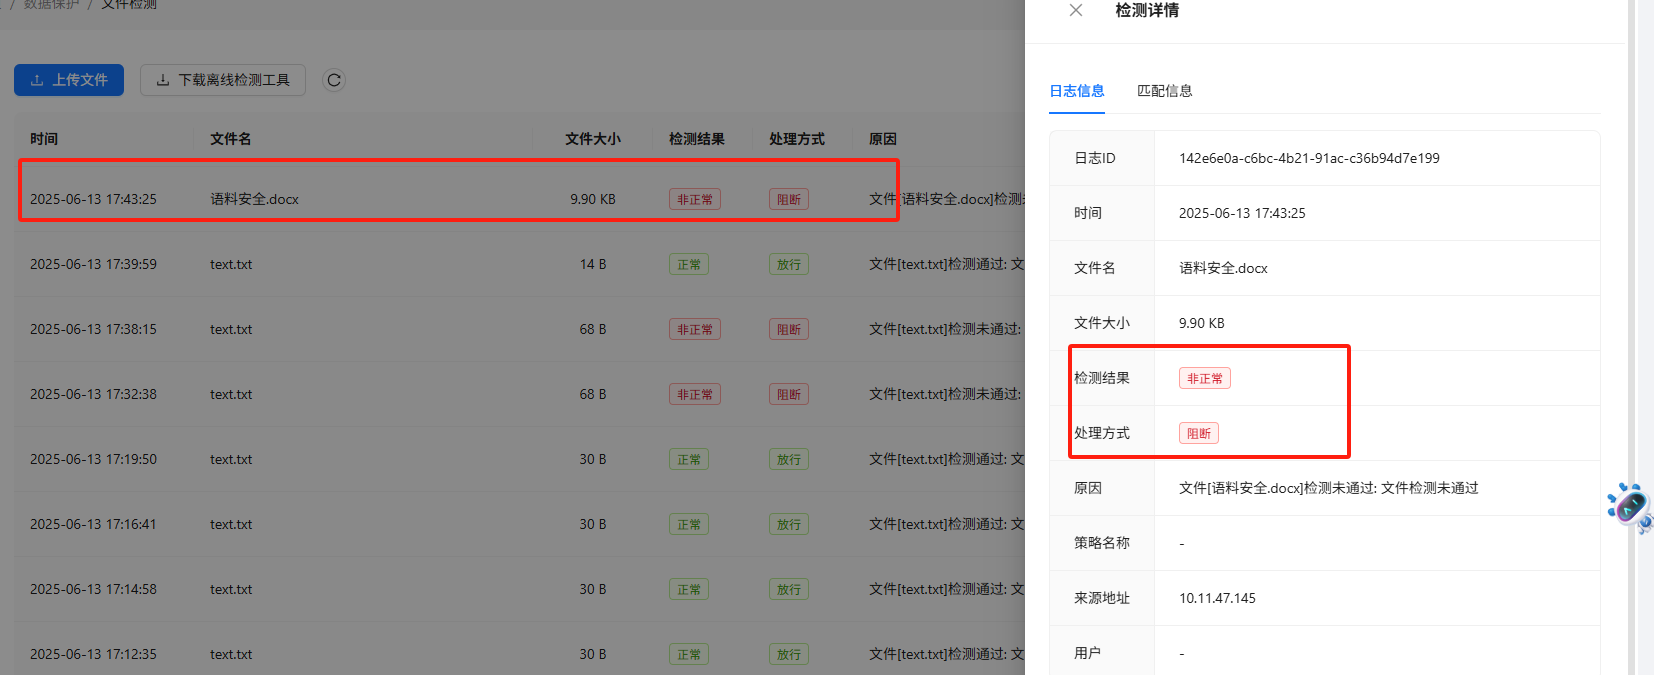Click the 时间 column header
The width and height of the screenshot is (1654, 675).
pos(44,139)
